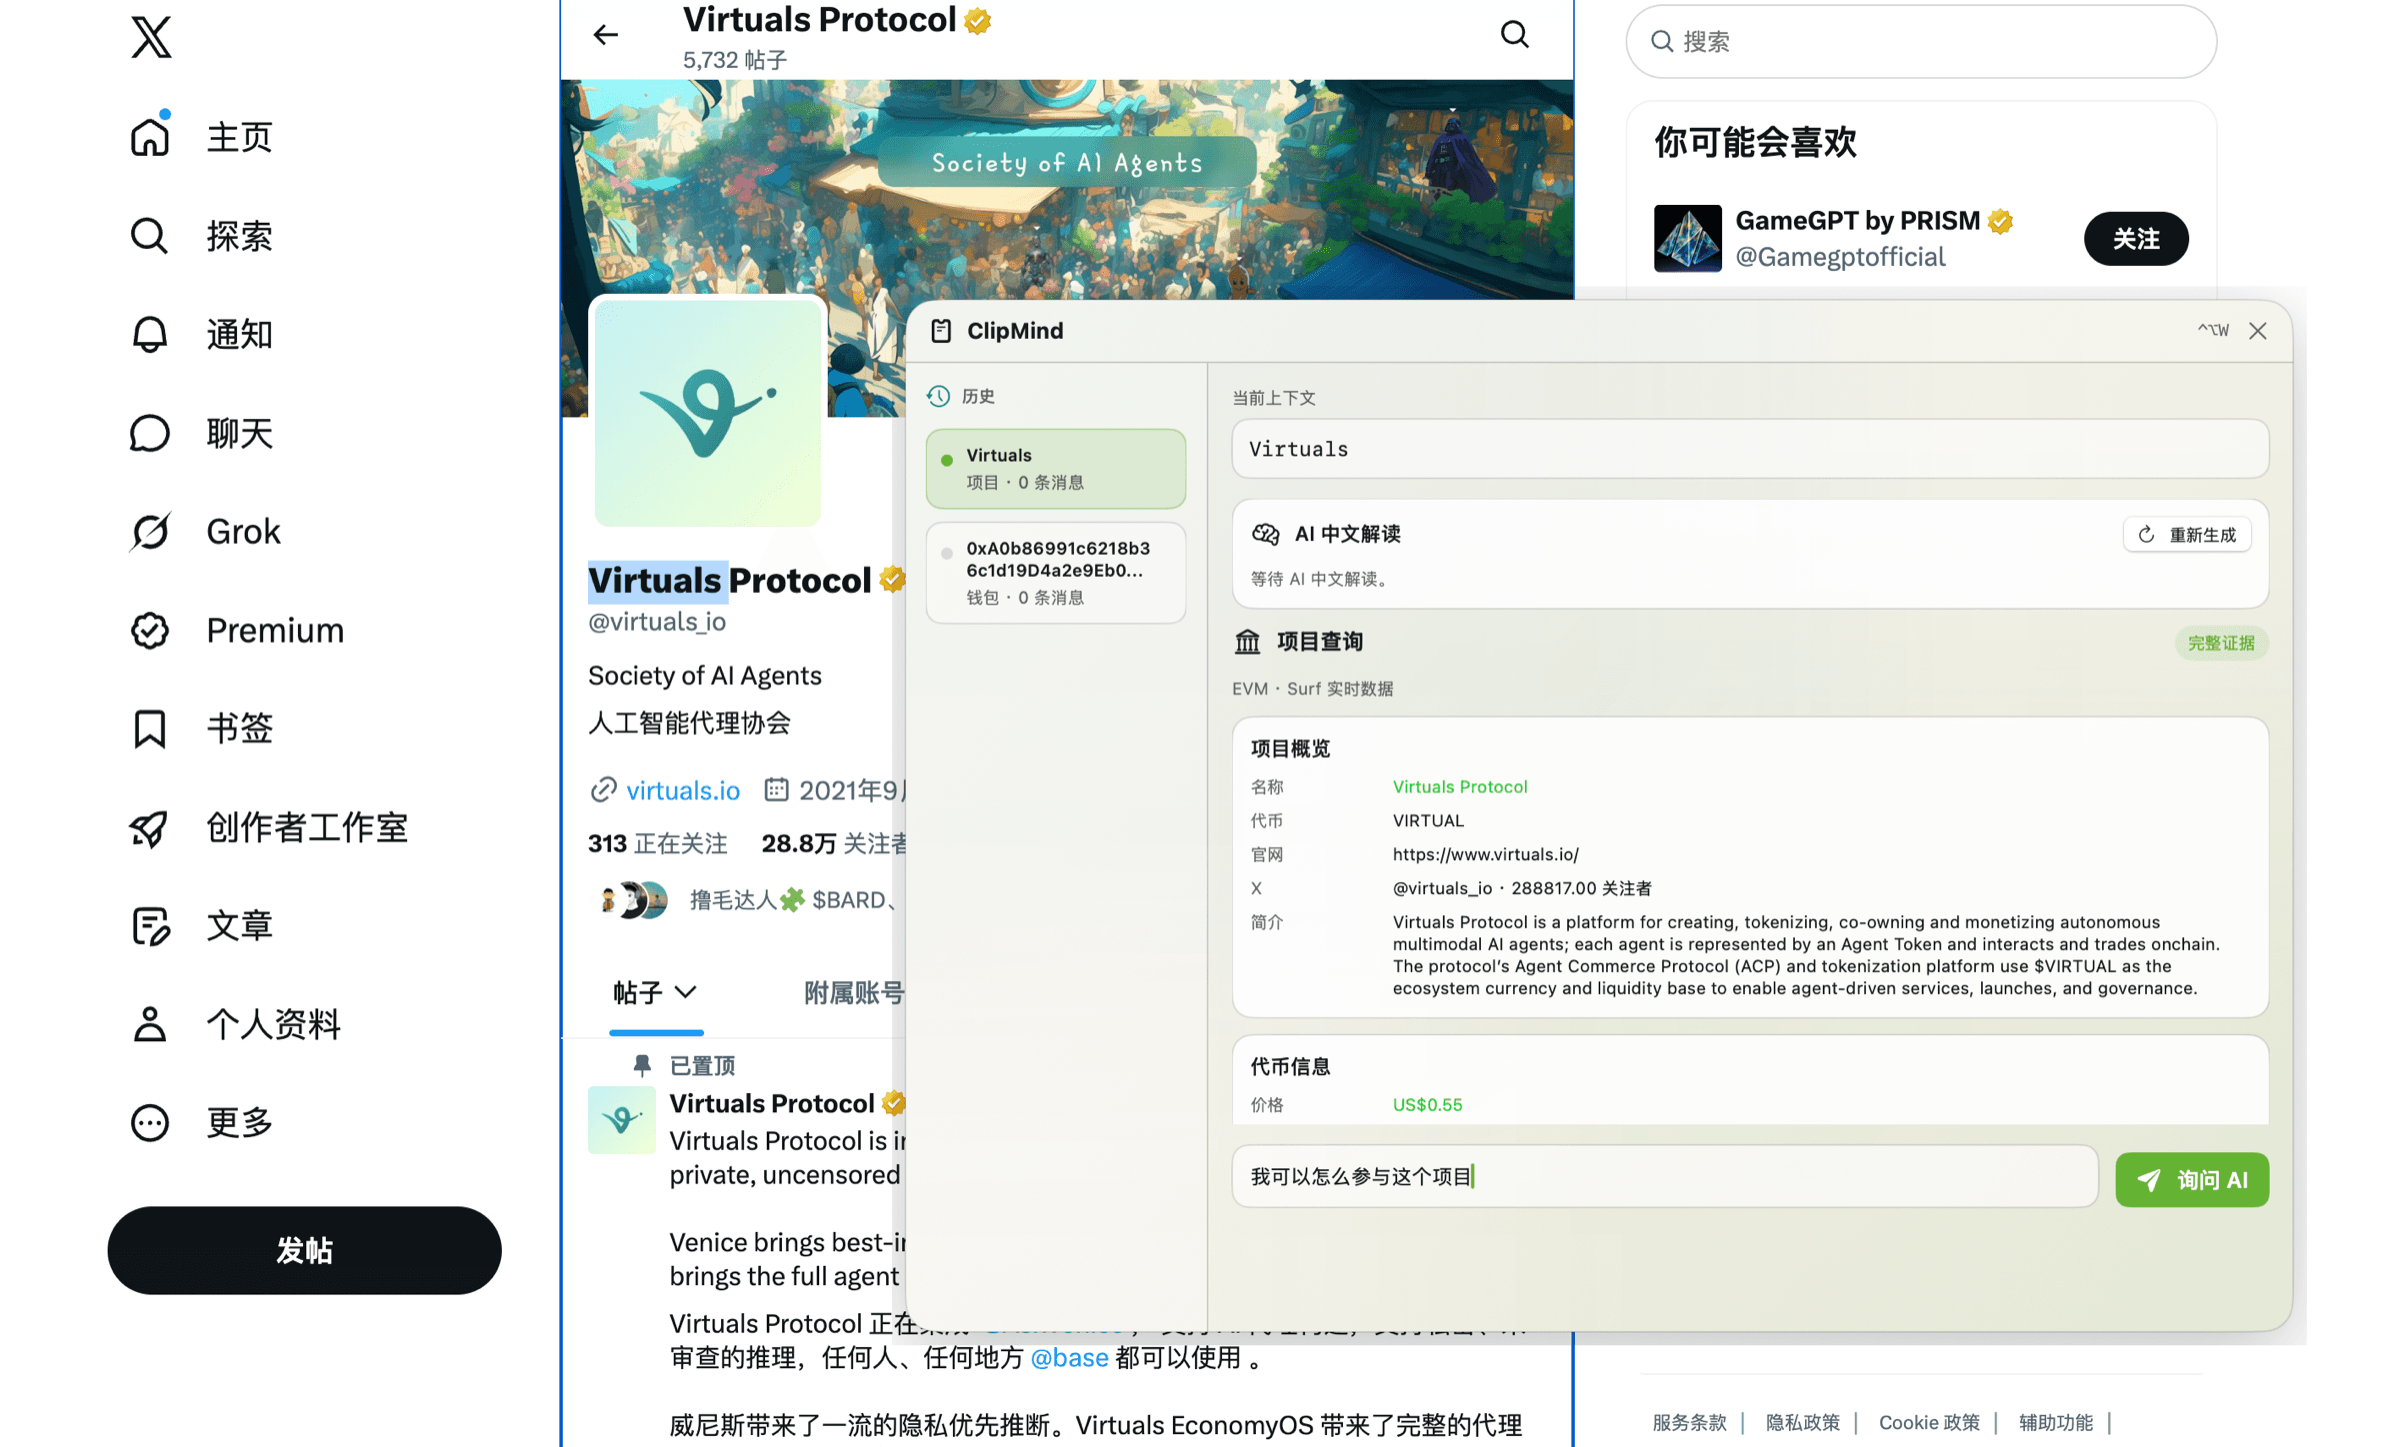Click the https://www.virtuals.io/ 官网 value
The width and height of the screenshot is (2400, 1447).
[1485, 854]
